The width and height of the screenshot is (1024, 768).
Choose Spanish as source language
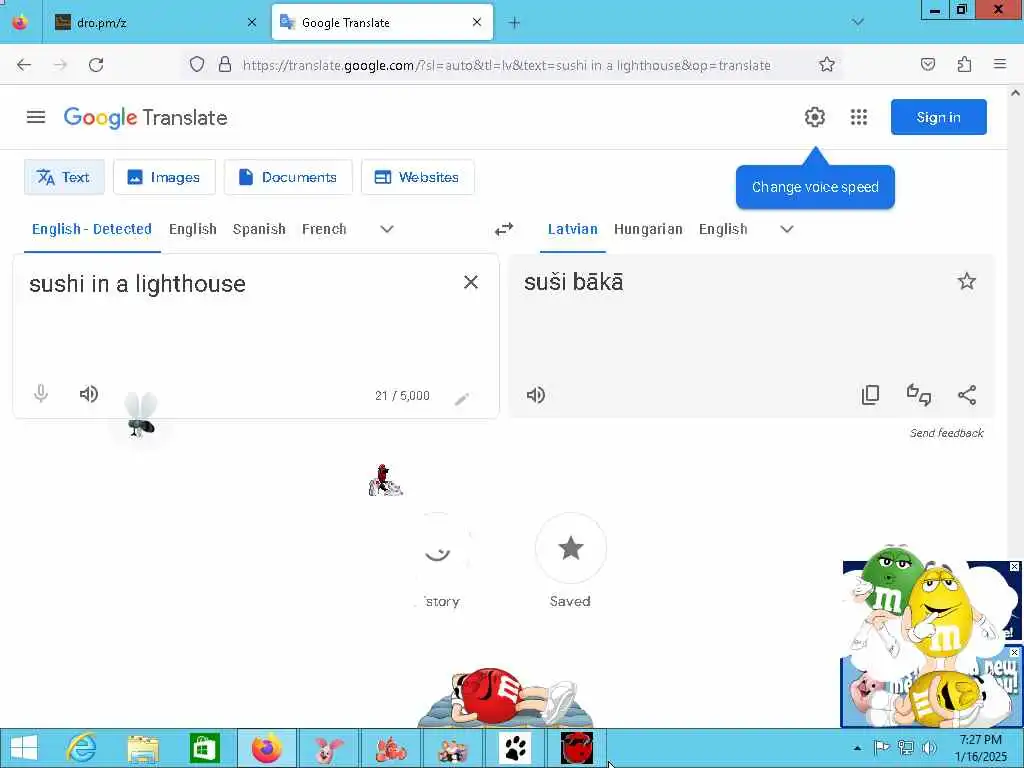[x=259, y=229]
